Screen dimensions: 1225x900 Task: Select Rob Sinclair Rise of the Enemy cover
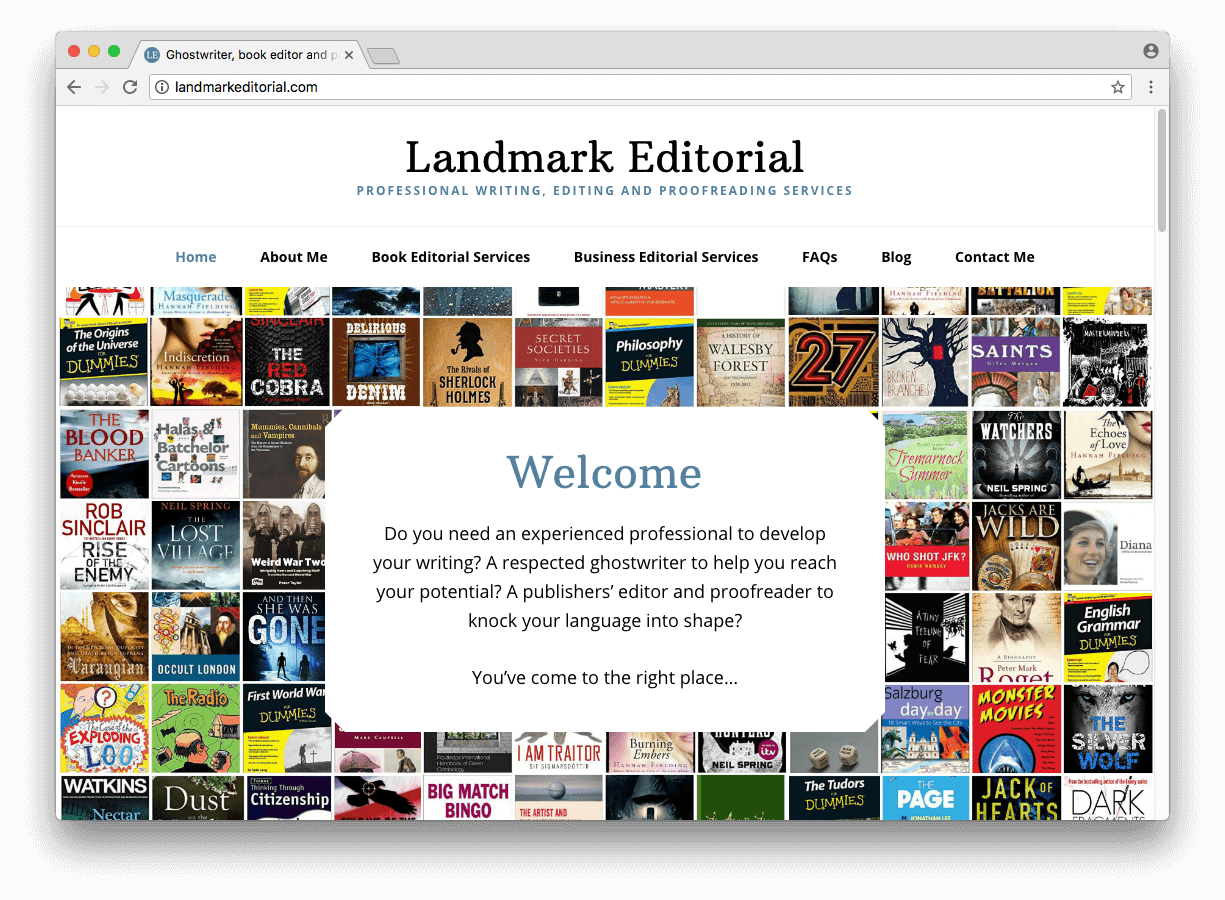click(x=105, y=546)
